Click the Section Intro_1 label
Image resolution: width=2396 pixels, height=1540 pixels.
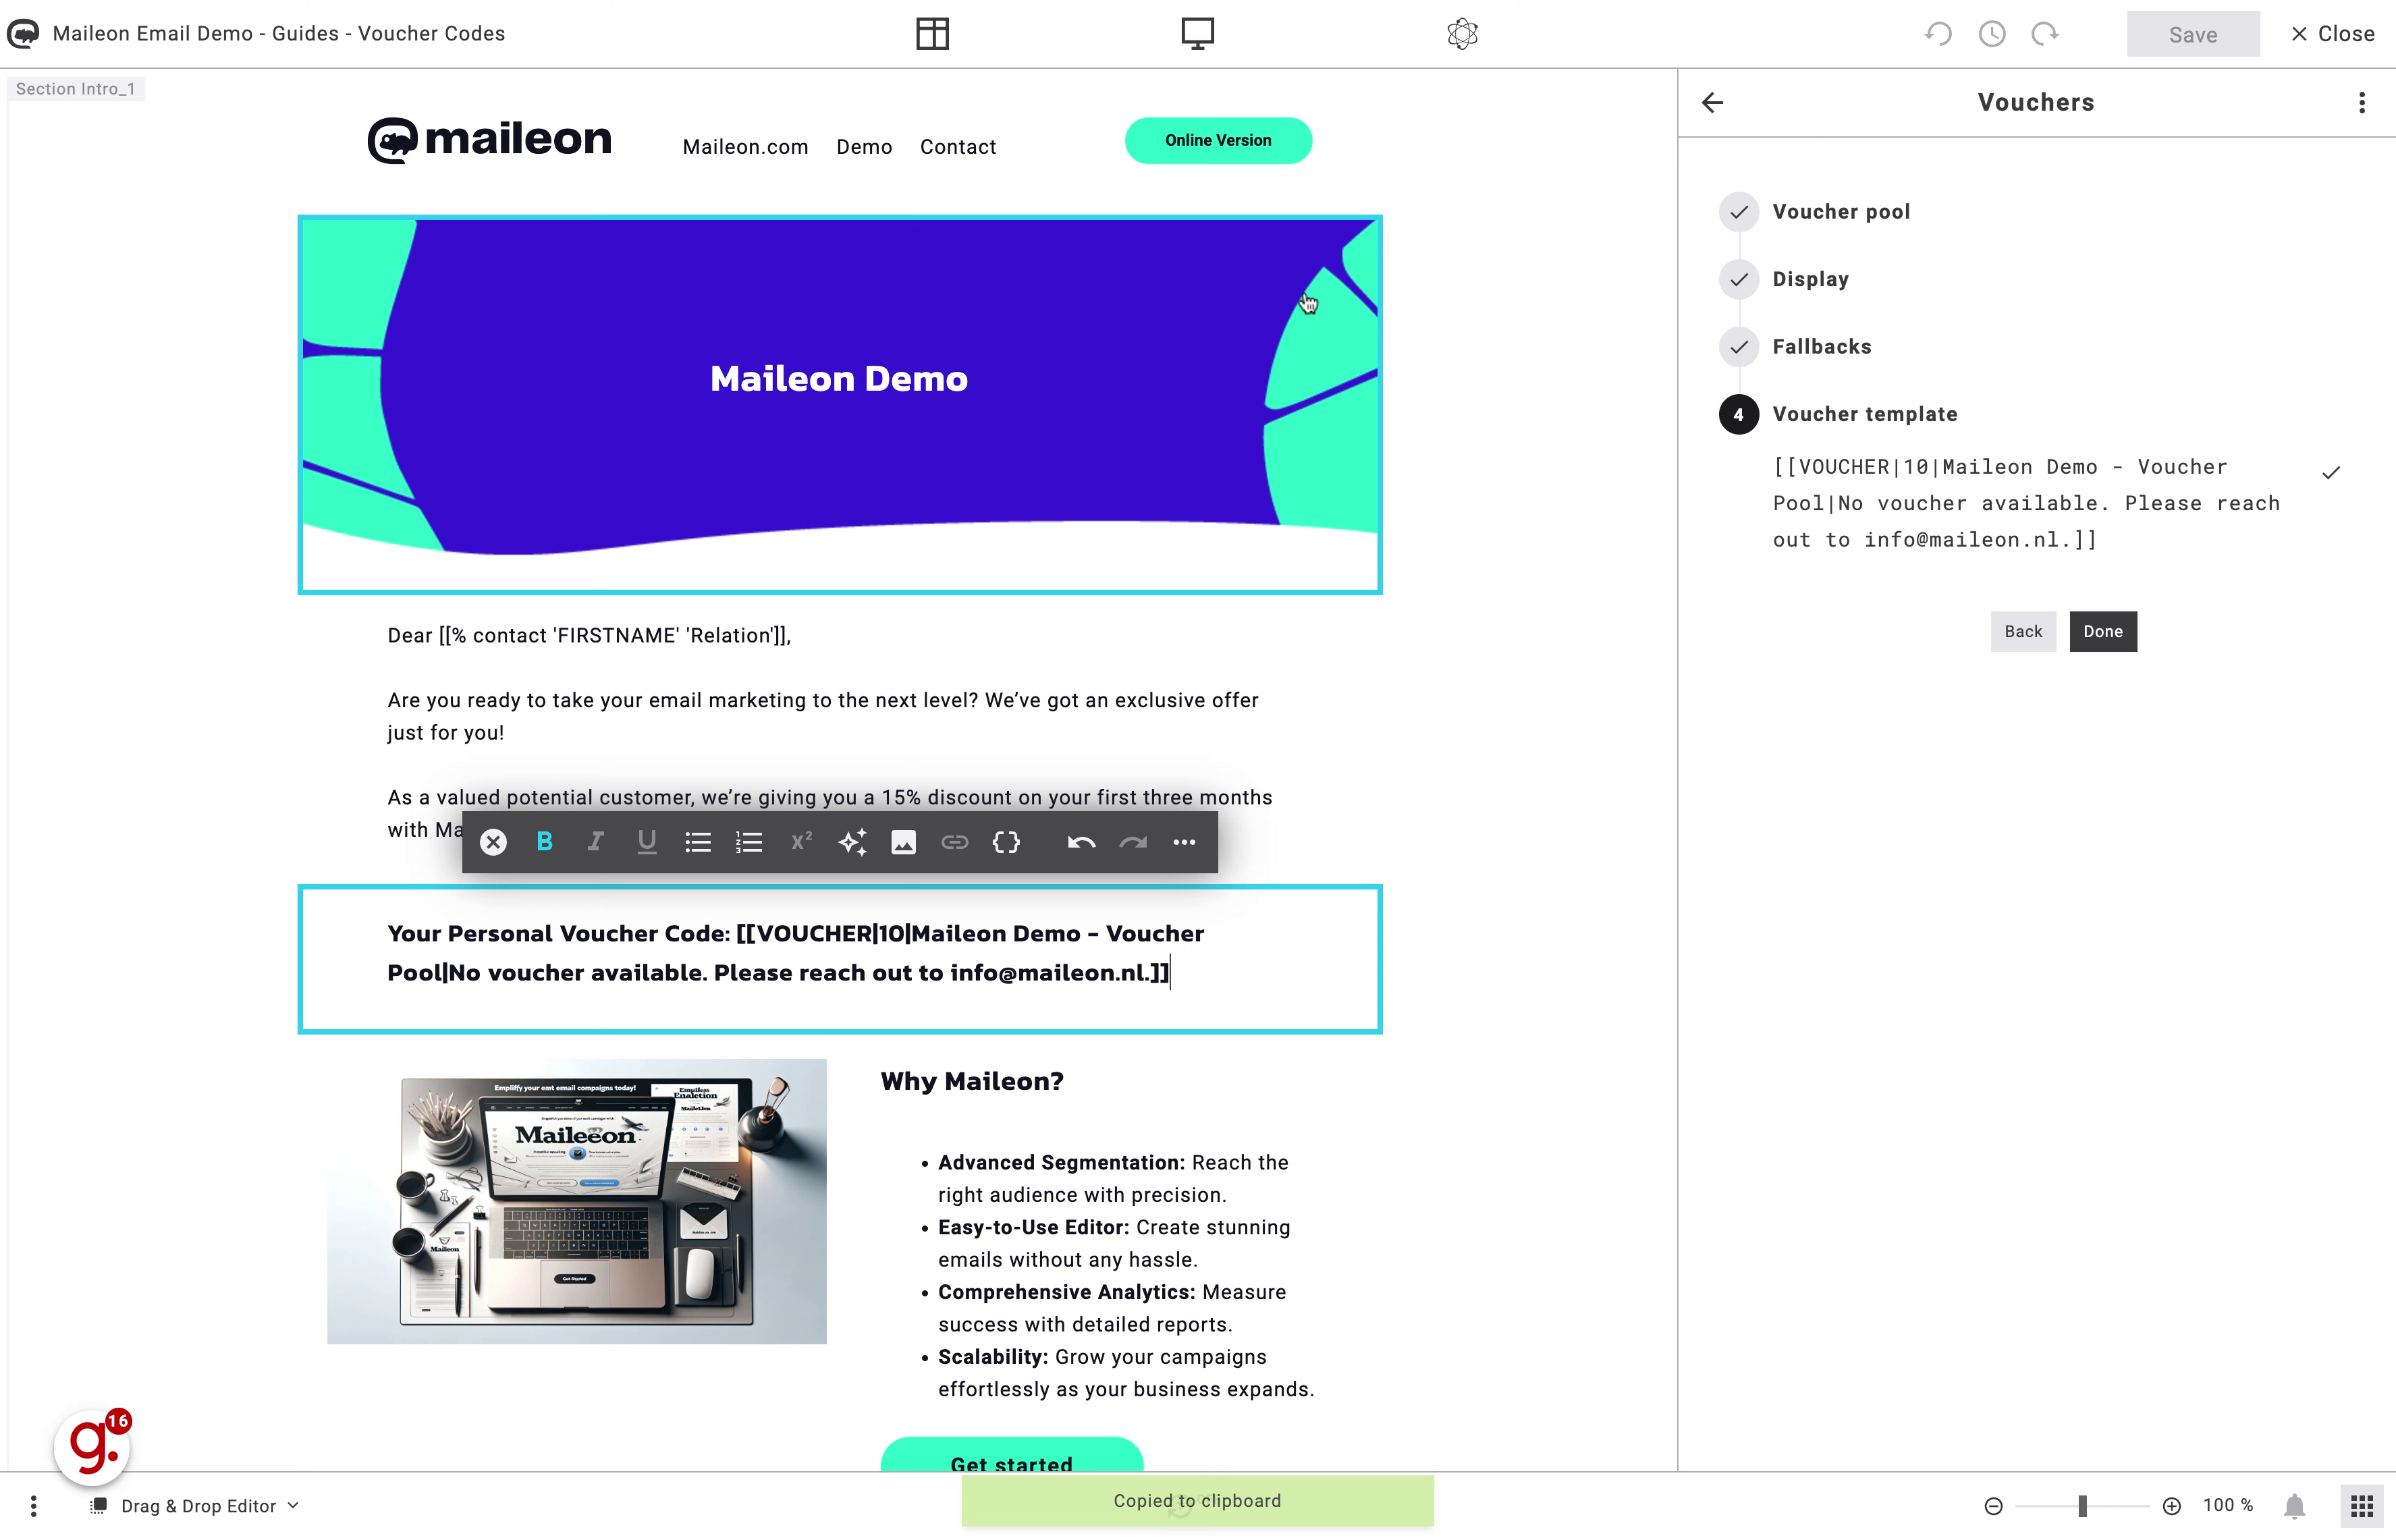coord(75,89)
